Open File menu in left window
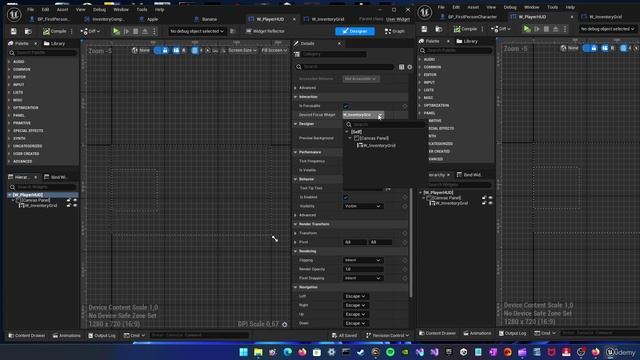 pos(31,9)
